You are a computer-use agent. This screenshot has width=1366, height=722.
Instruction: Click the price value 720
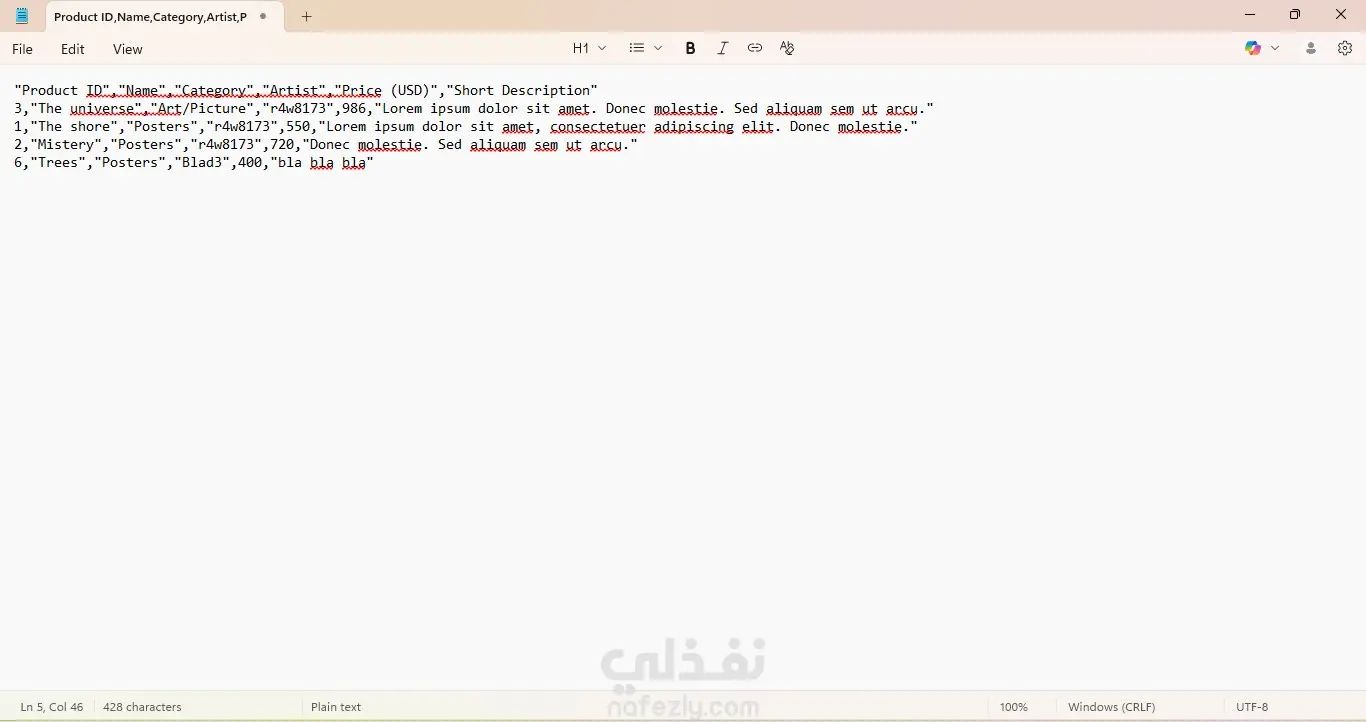[282, 145]
